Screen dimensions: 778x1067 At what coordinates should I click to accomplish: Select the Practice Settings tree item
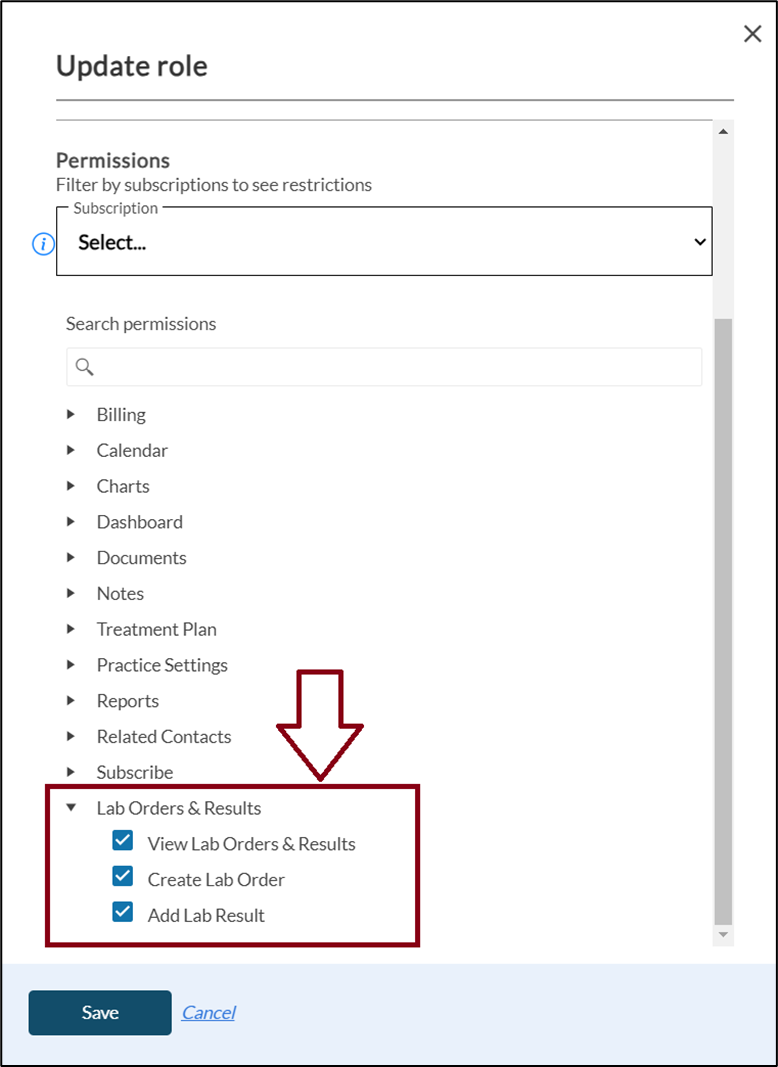coord(162,665)
